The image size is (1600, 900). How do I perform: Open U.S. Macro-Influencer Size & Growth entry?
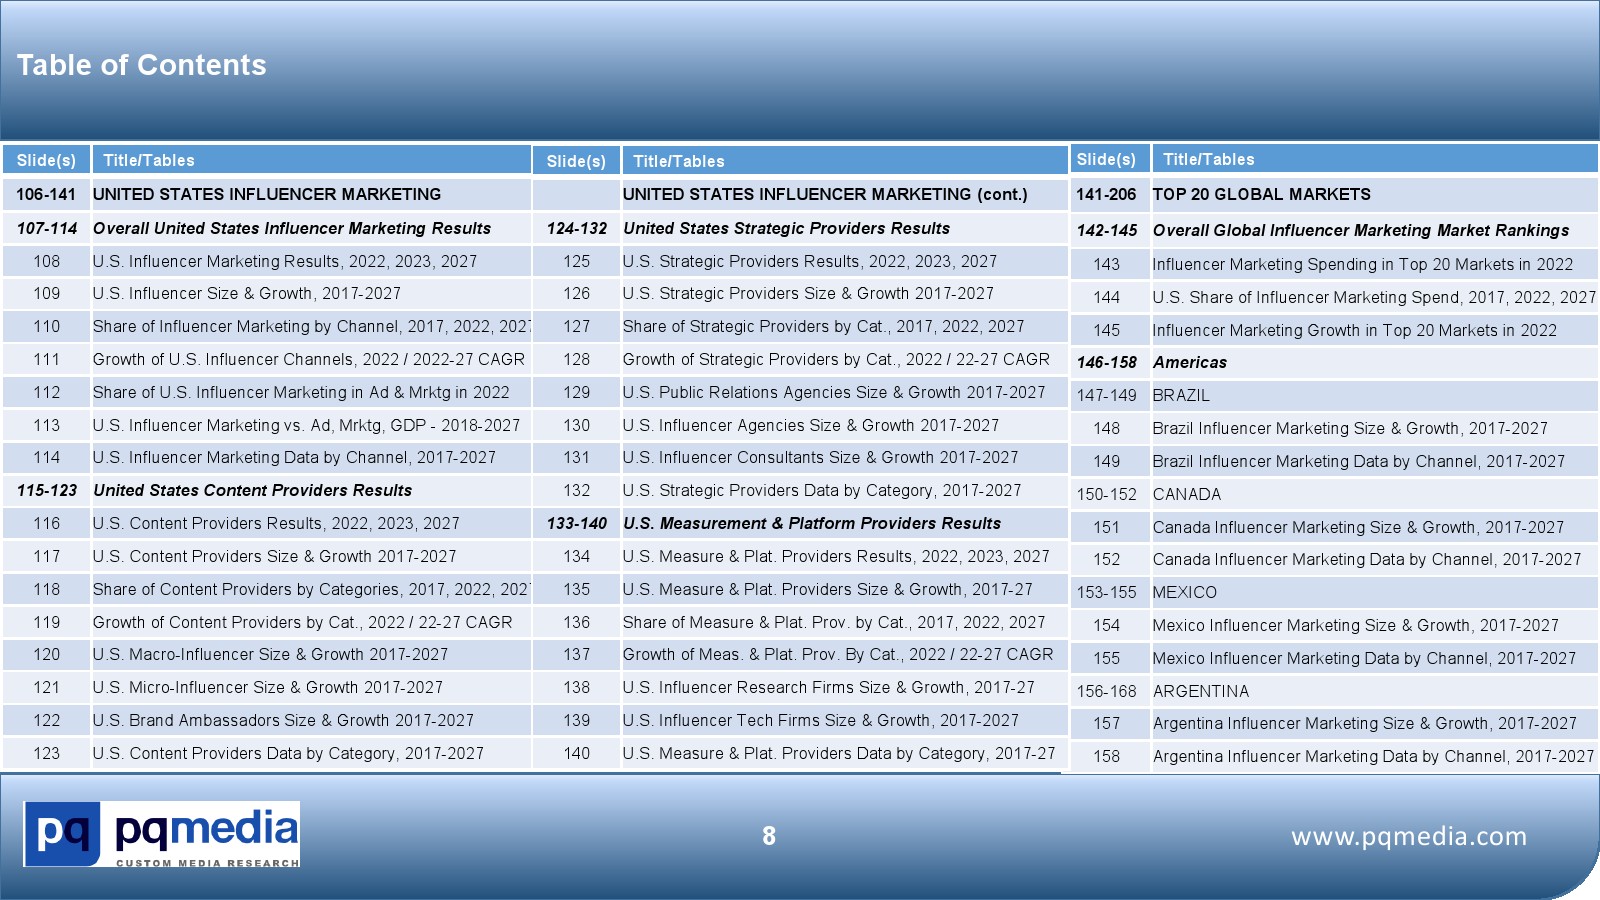pyautogui.click(x=270, y=654)
